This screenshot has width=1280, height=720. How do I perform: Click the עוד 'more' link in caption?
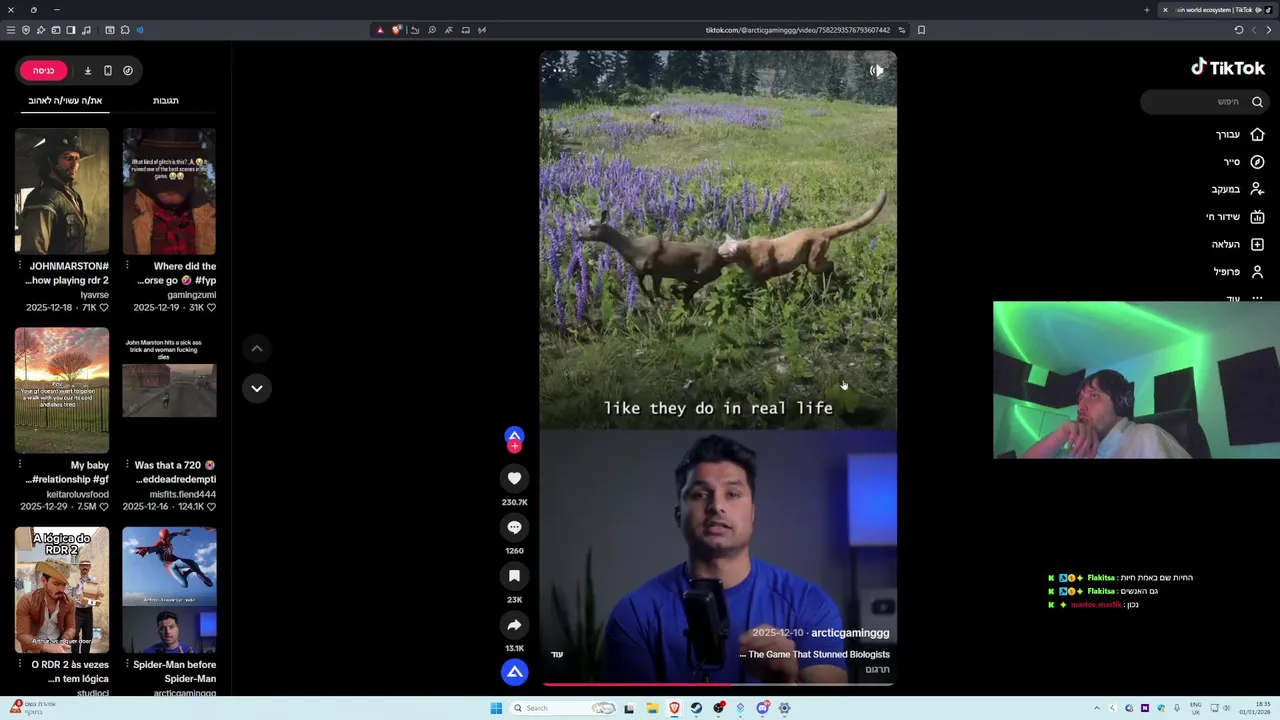point(557,654)
